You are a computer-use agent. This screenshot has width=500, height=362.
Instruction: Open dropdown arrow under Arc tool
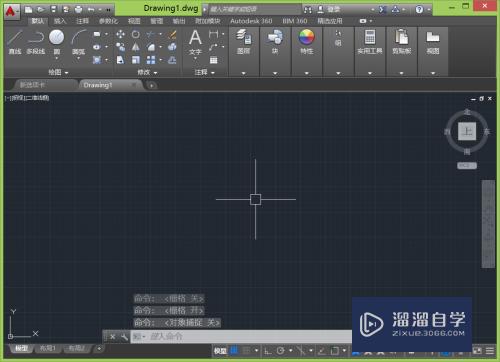point(79,59)
